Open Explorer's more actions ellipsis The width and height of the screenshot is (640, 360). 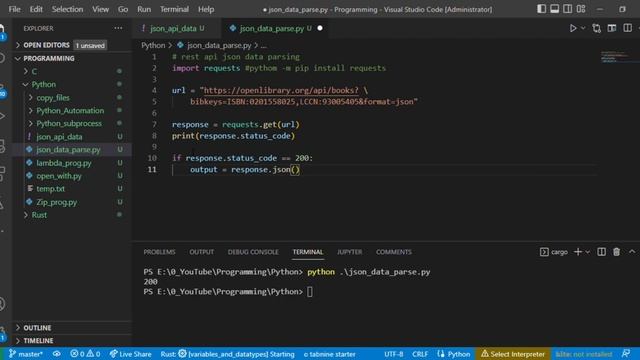click(118, 28)
